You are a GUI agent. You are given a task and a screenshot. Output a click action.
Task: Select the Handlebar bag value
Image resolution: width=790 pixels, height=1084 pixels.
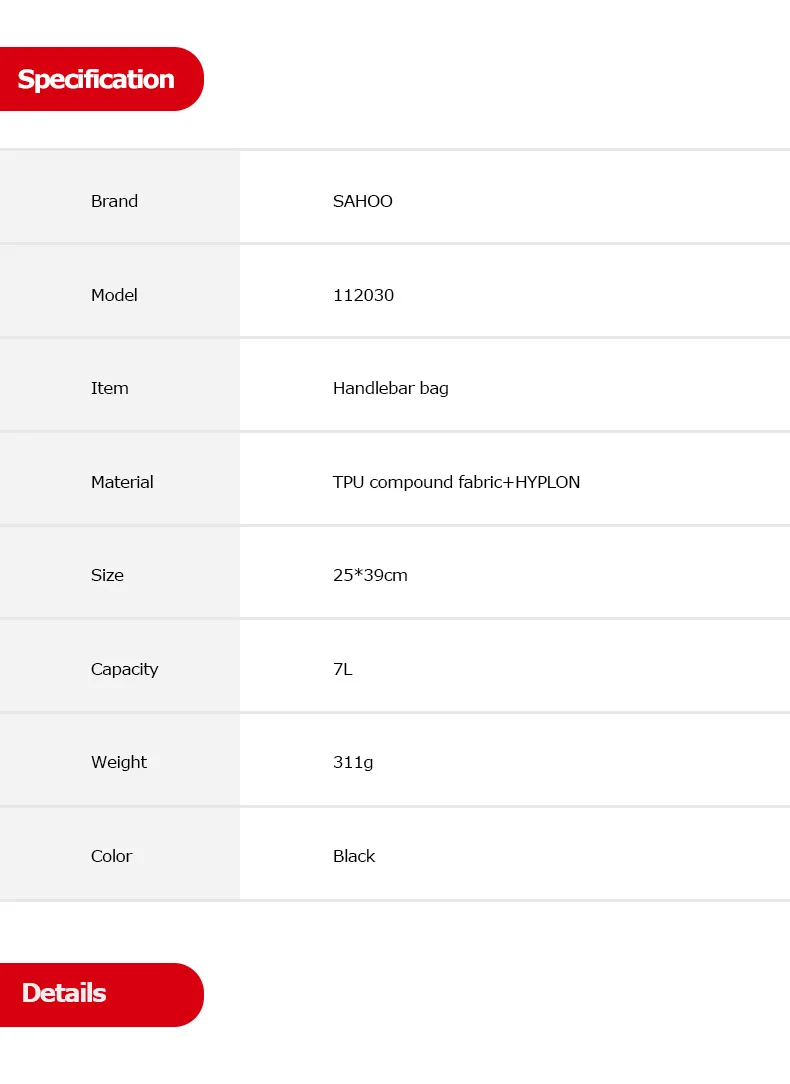(391, 389)
